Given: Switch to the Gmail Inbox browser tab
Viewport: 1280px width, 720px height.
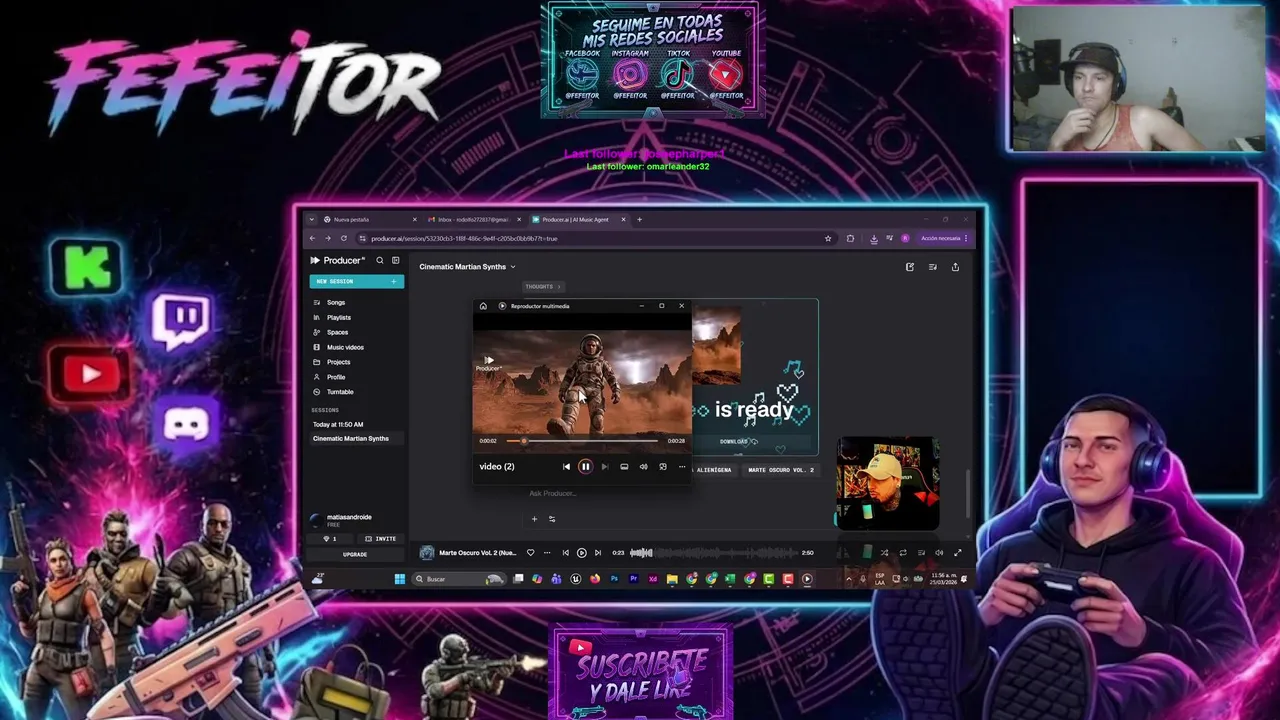Looking at the screenshot, I should click(x=473, y=219).
